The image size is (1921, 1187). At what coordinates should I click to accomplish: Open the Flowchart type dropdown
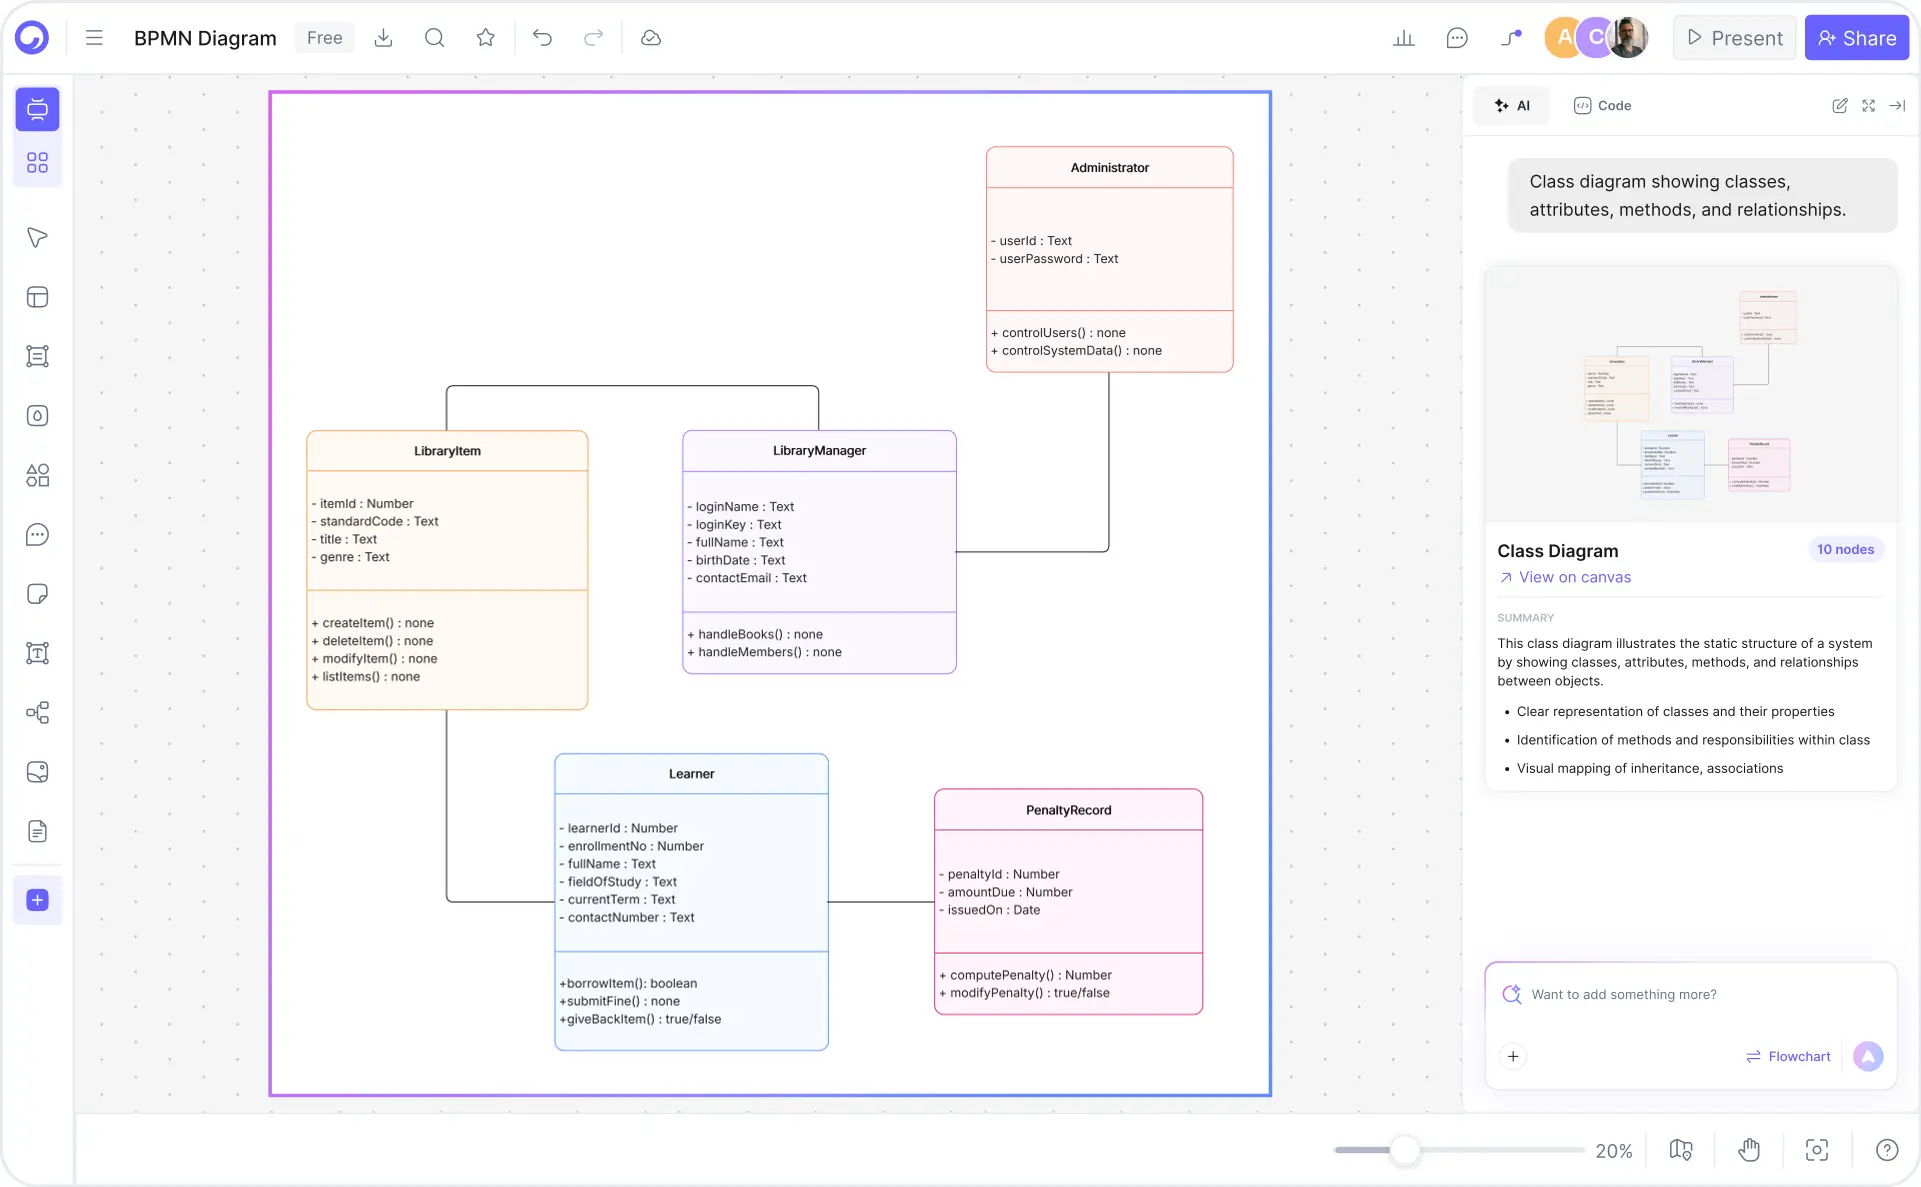click(1789, 1056)
